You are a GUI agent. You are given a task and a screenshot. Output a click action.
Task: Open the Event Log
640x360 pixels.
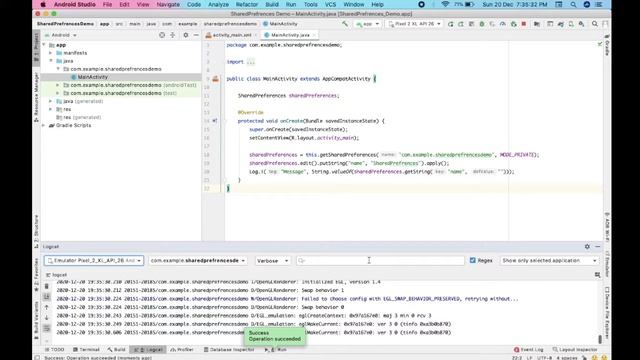pyautogui.click(x=529, y=350)
